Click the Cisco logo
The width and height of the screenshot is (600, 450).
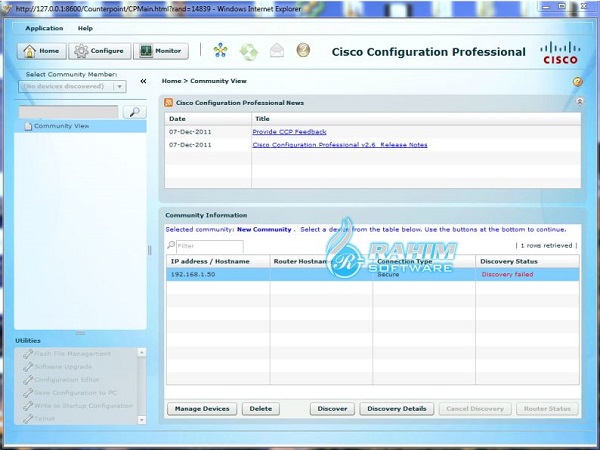(560, 53)
